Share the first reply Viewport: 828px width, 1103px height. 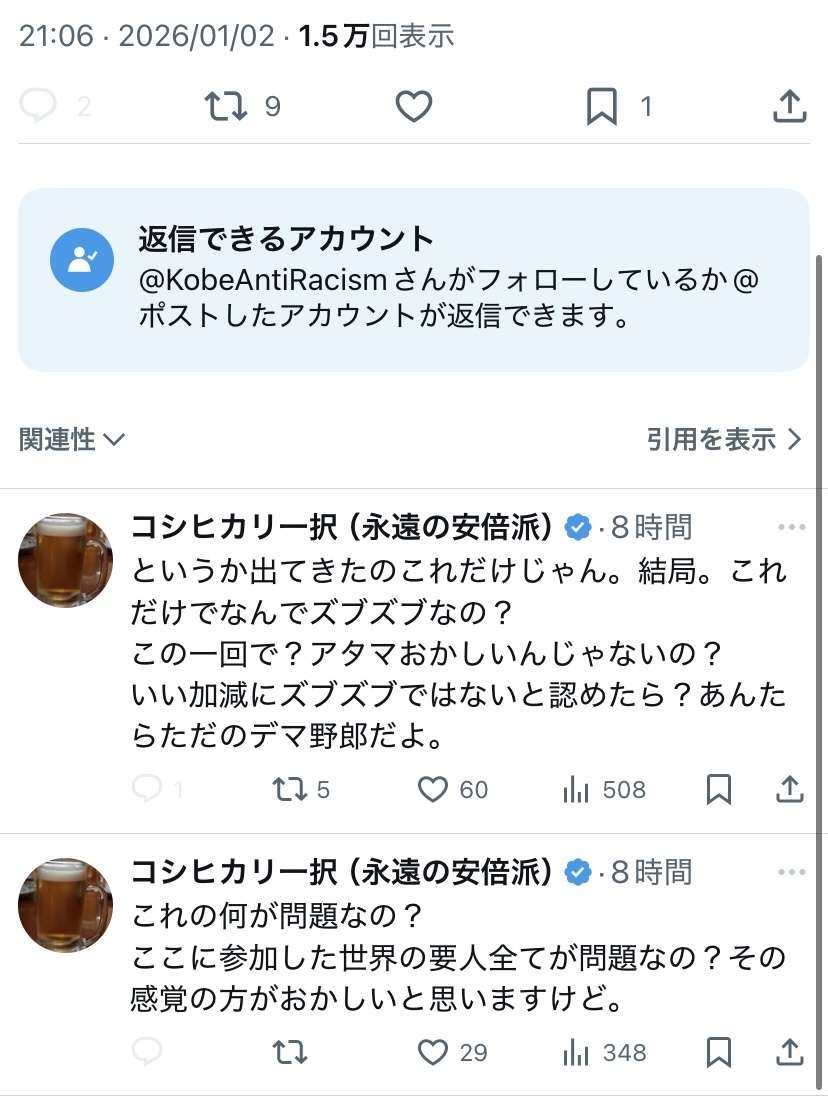pos(790,790)
